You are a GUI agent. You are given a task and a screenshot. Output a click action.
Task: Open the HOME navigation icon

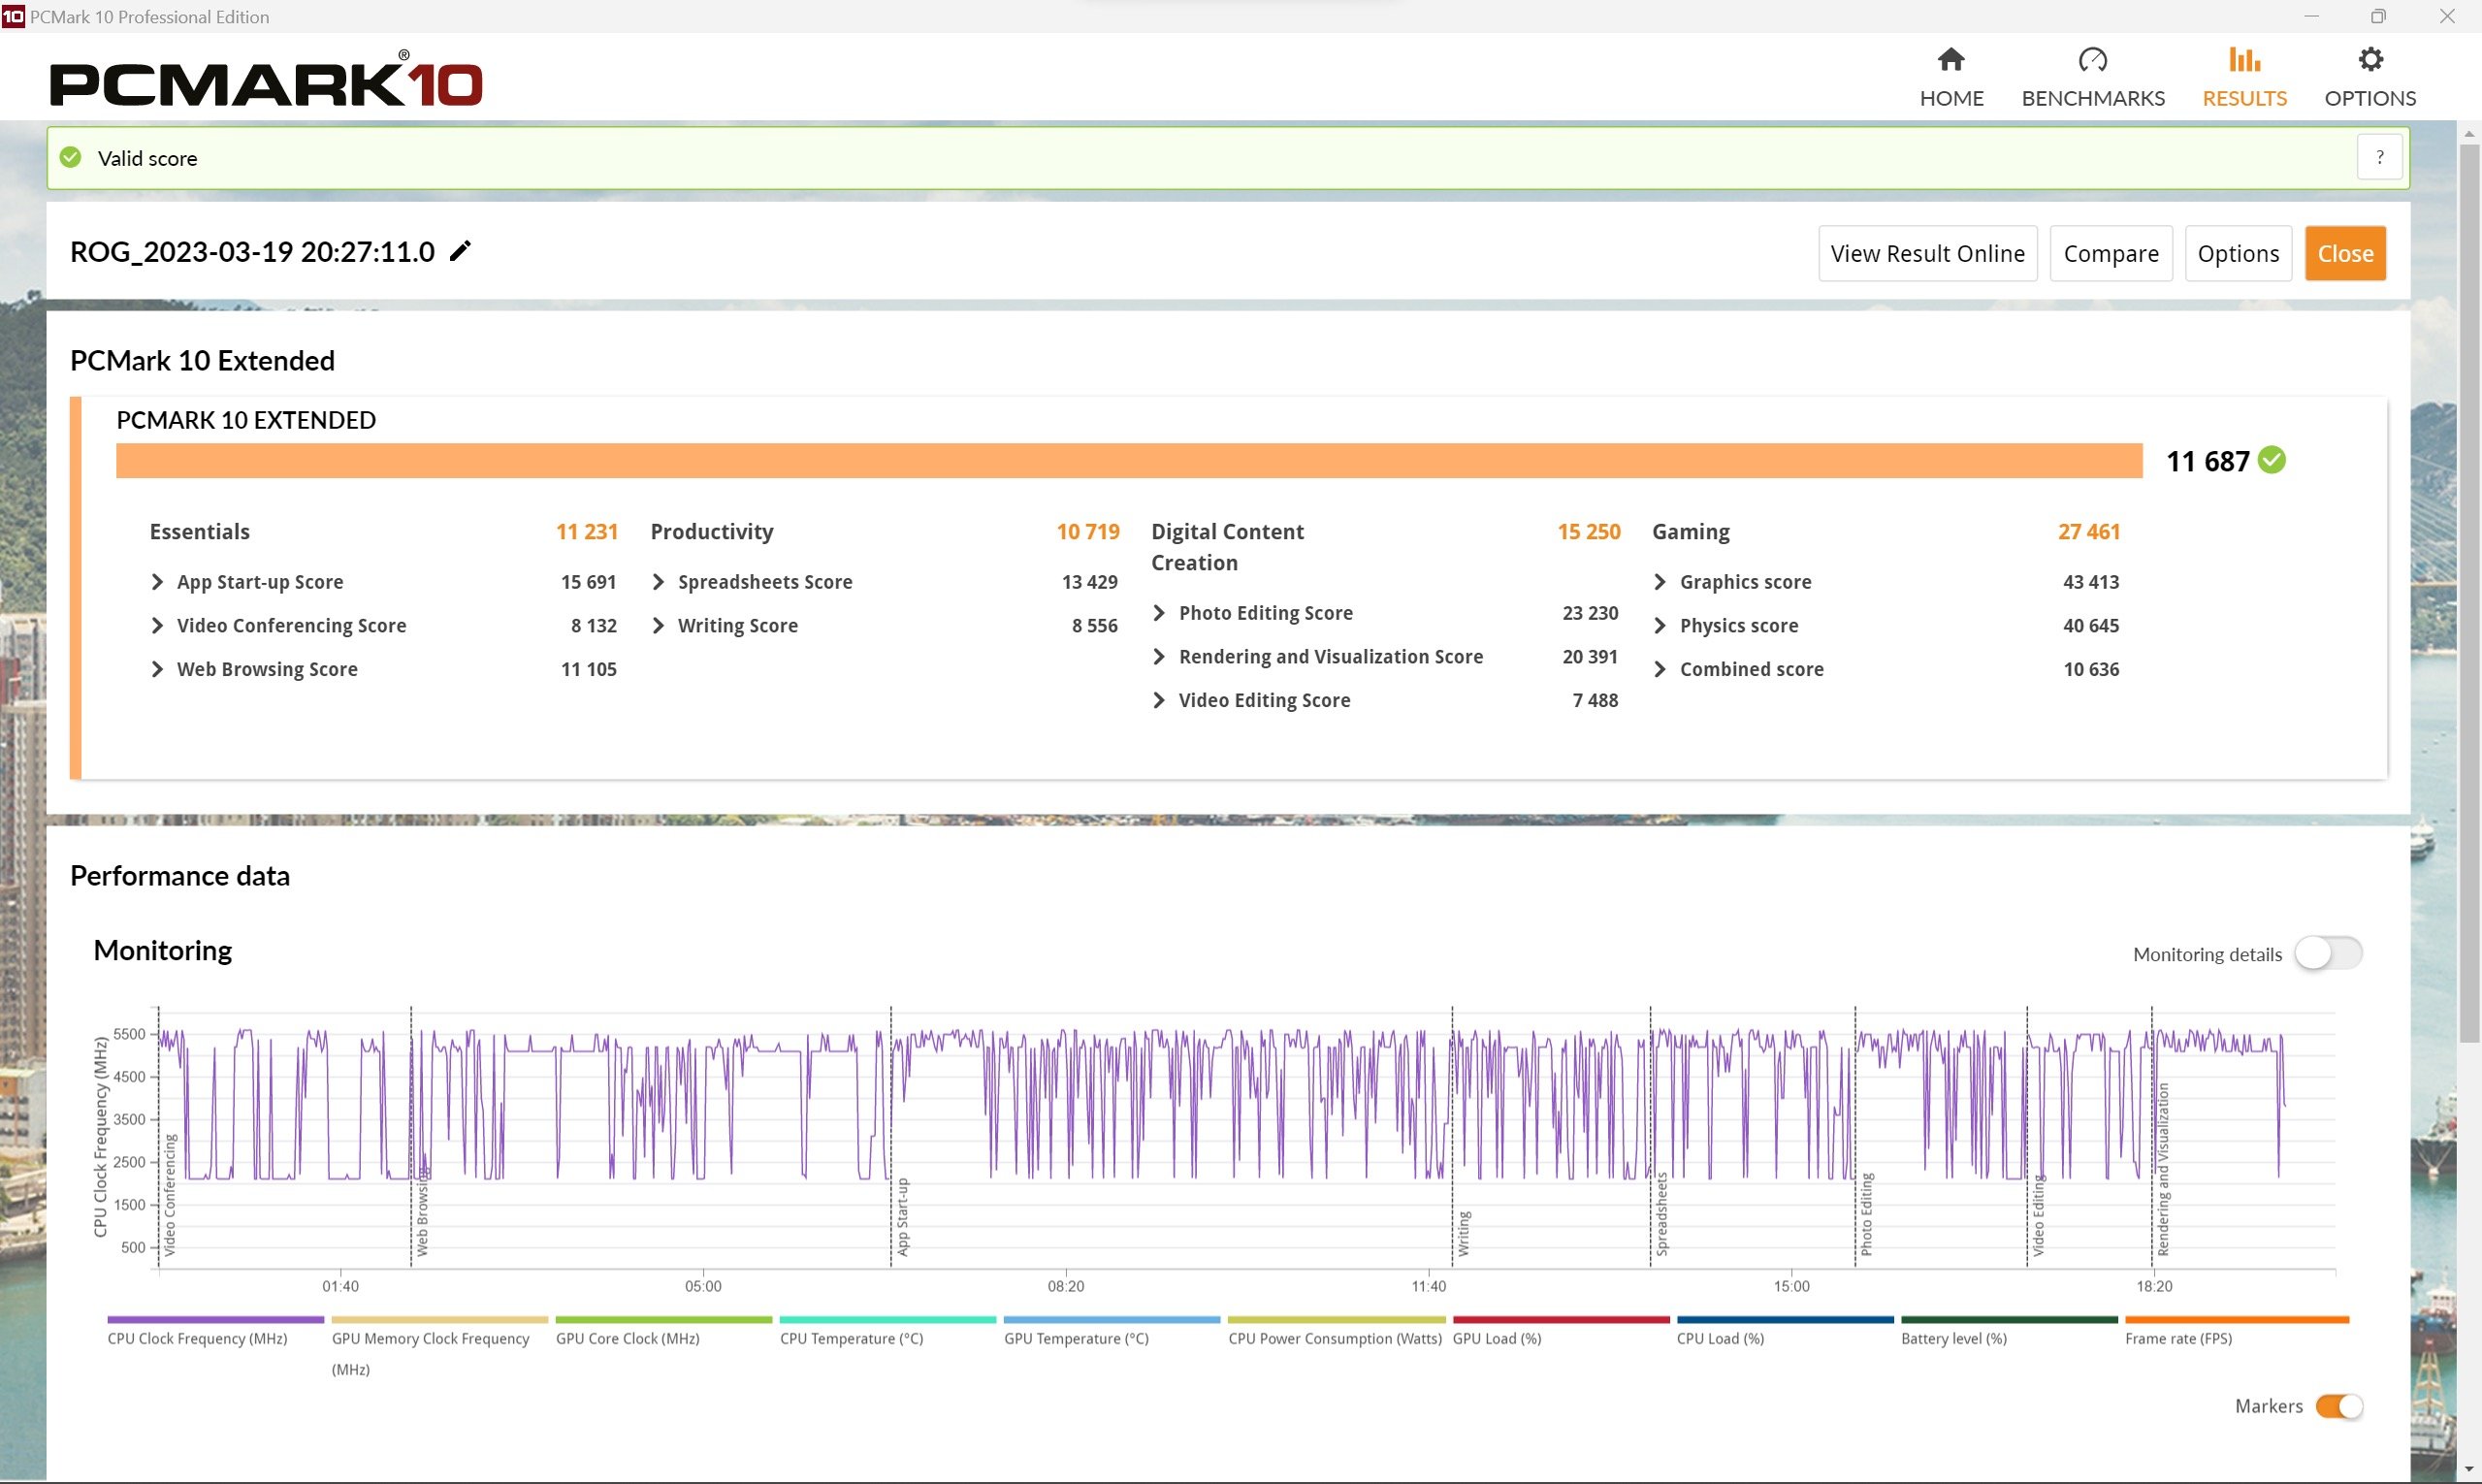1950,60
